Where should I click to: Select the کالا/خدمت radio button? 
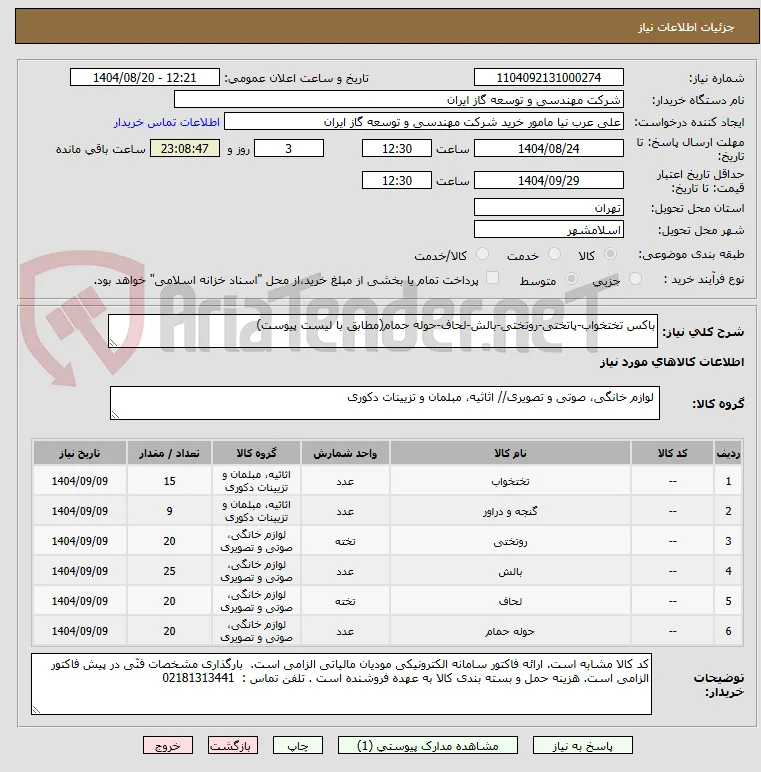coord(482,254)
